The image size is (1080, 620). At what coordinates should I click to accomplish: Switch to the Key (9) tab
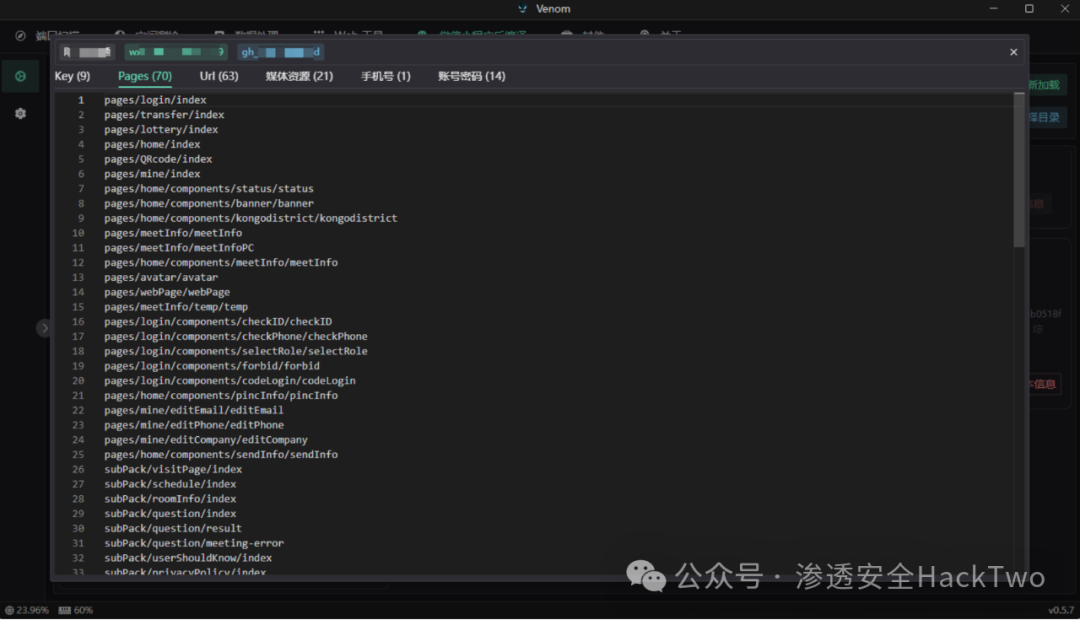72,76
